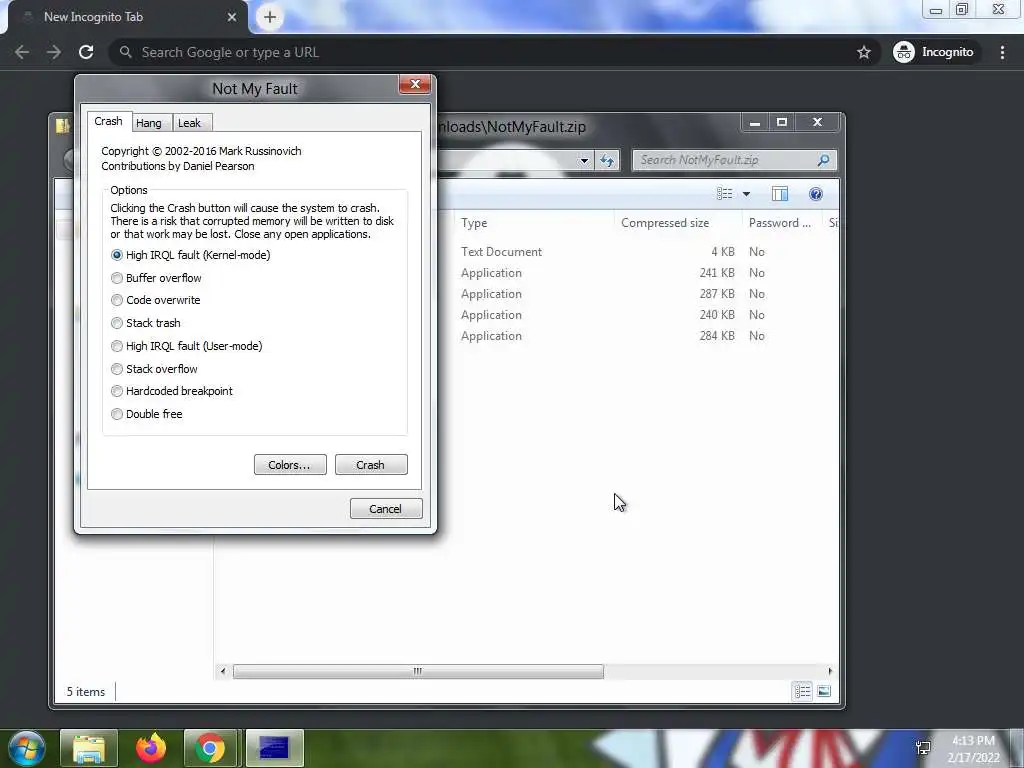Toggle the preview pane in Explorer
1024x768 pixels.
(780, 194)
